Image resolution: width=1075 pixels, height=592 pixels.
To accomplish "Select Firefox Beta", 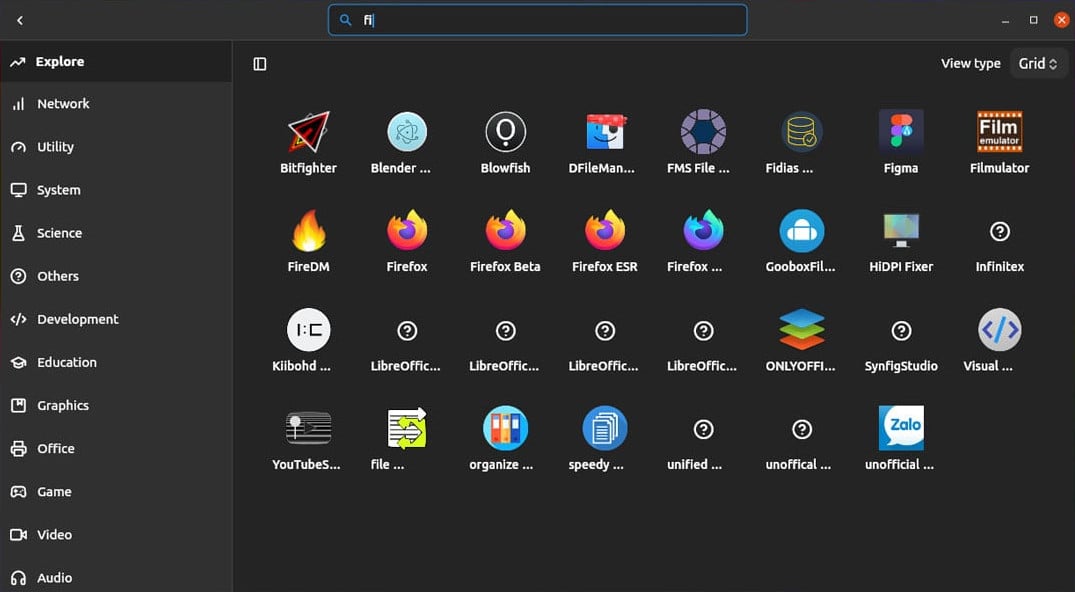I will [505, 231].
